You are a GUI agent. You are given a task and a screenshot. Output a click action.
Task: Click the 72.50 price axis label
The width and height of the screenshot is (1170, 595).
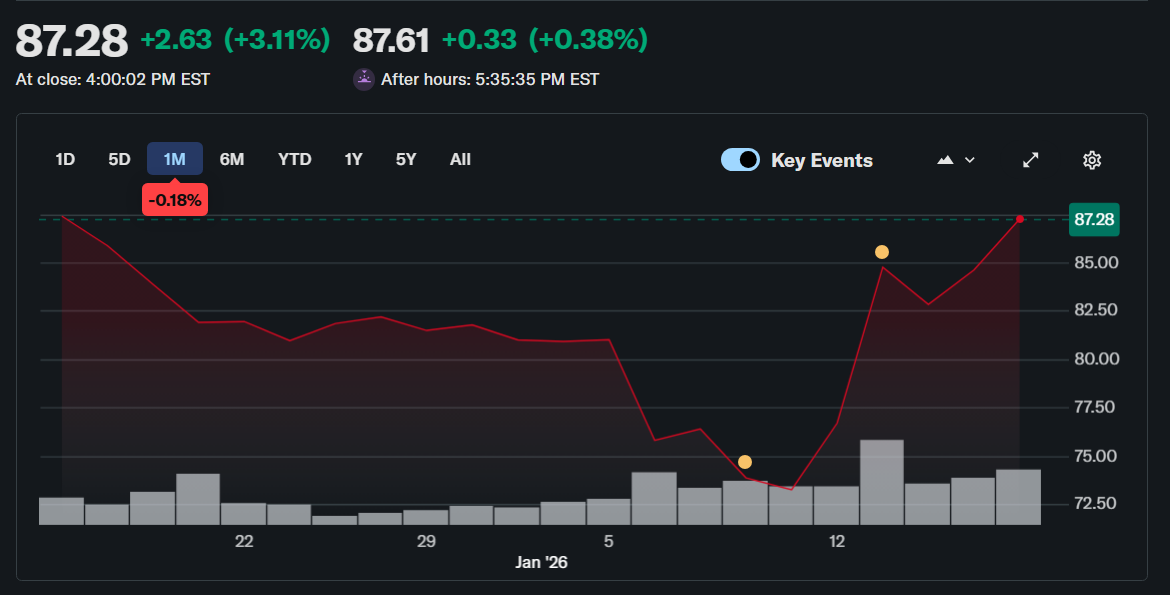click(x=1095, y=503)
